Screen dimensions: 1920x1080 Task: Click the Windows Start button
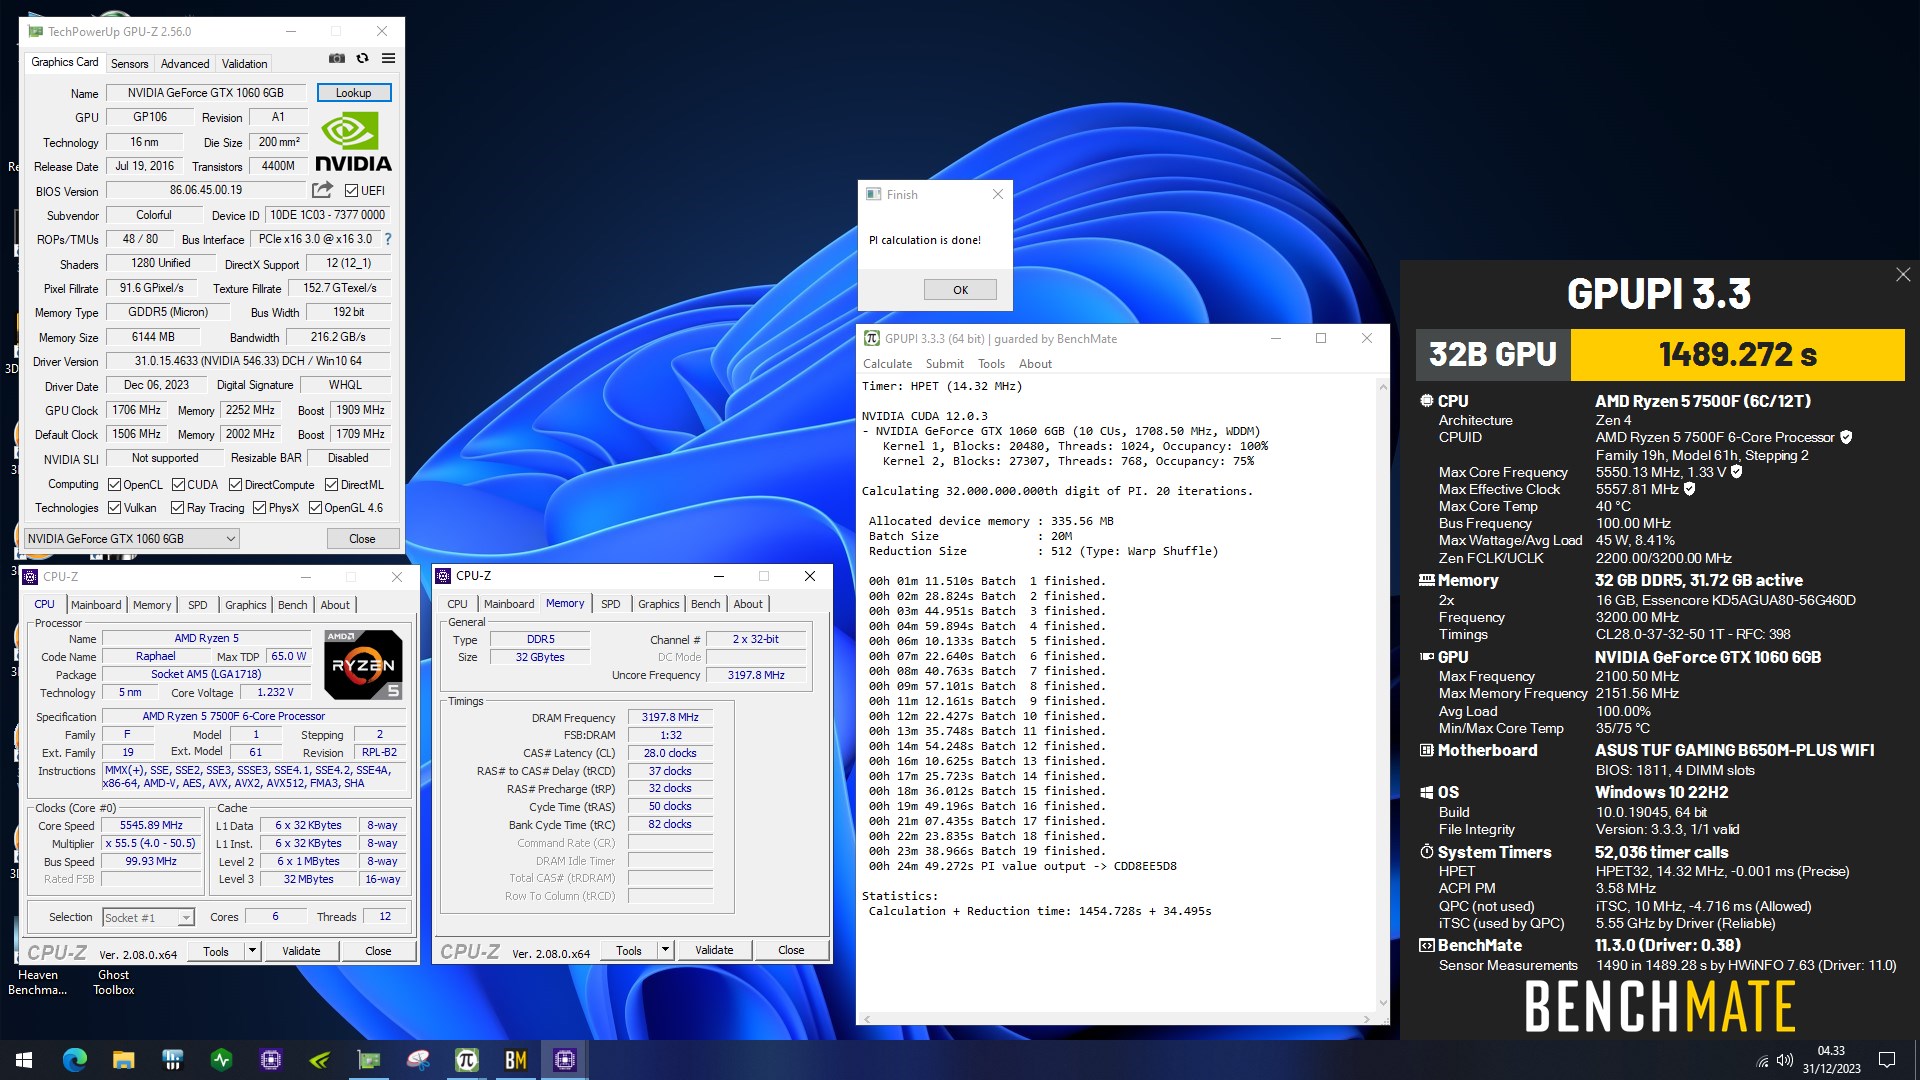[x=24, y=1060]
